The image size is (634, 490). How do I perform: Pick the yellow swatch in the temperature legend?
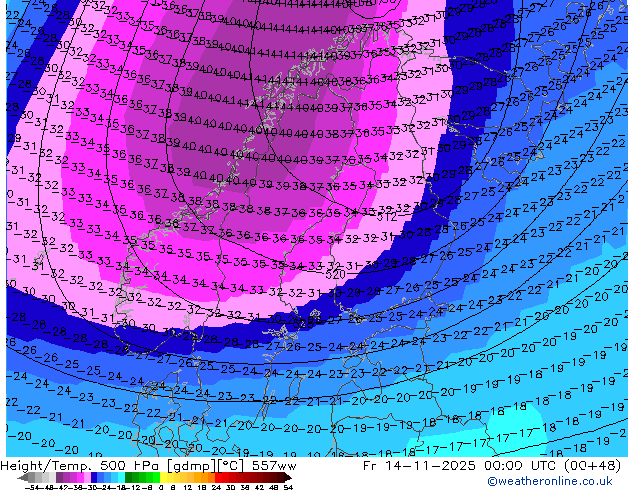[x=164, y=478]
